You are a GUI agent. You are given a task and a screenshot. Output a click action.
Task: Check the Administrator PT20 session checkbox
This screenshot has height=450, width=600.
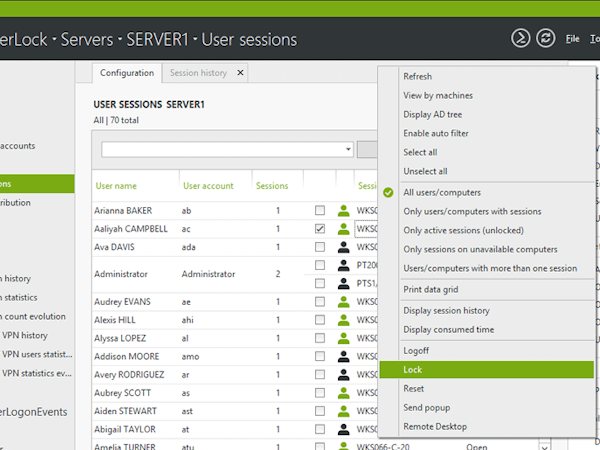(320, 265)
